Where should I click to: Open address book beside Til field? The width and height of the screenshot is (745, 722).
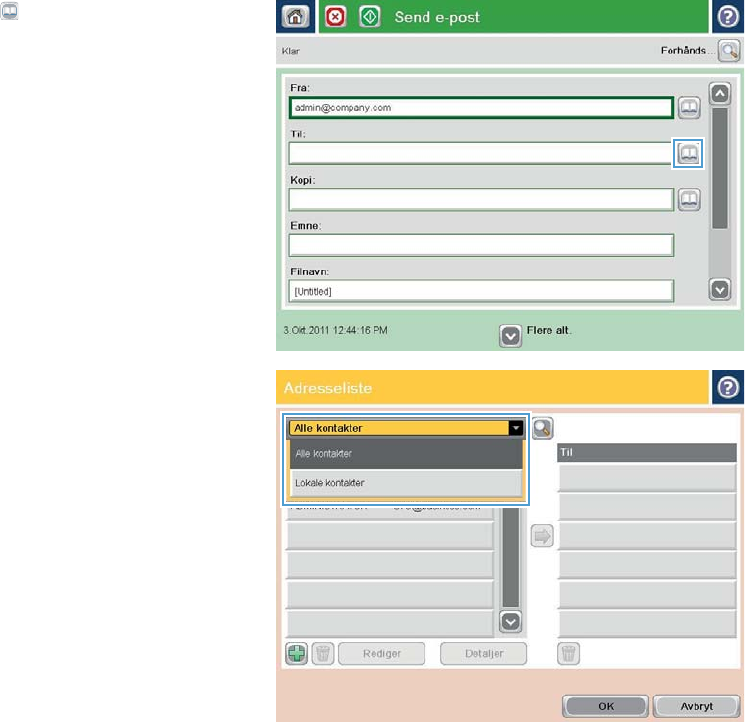pos(688,153)
